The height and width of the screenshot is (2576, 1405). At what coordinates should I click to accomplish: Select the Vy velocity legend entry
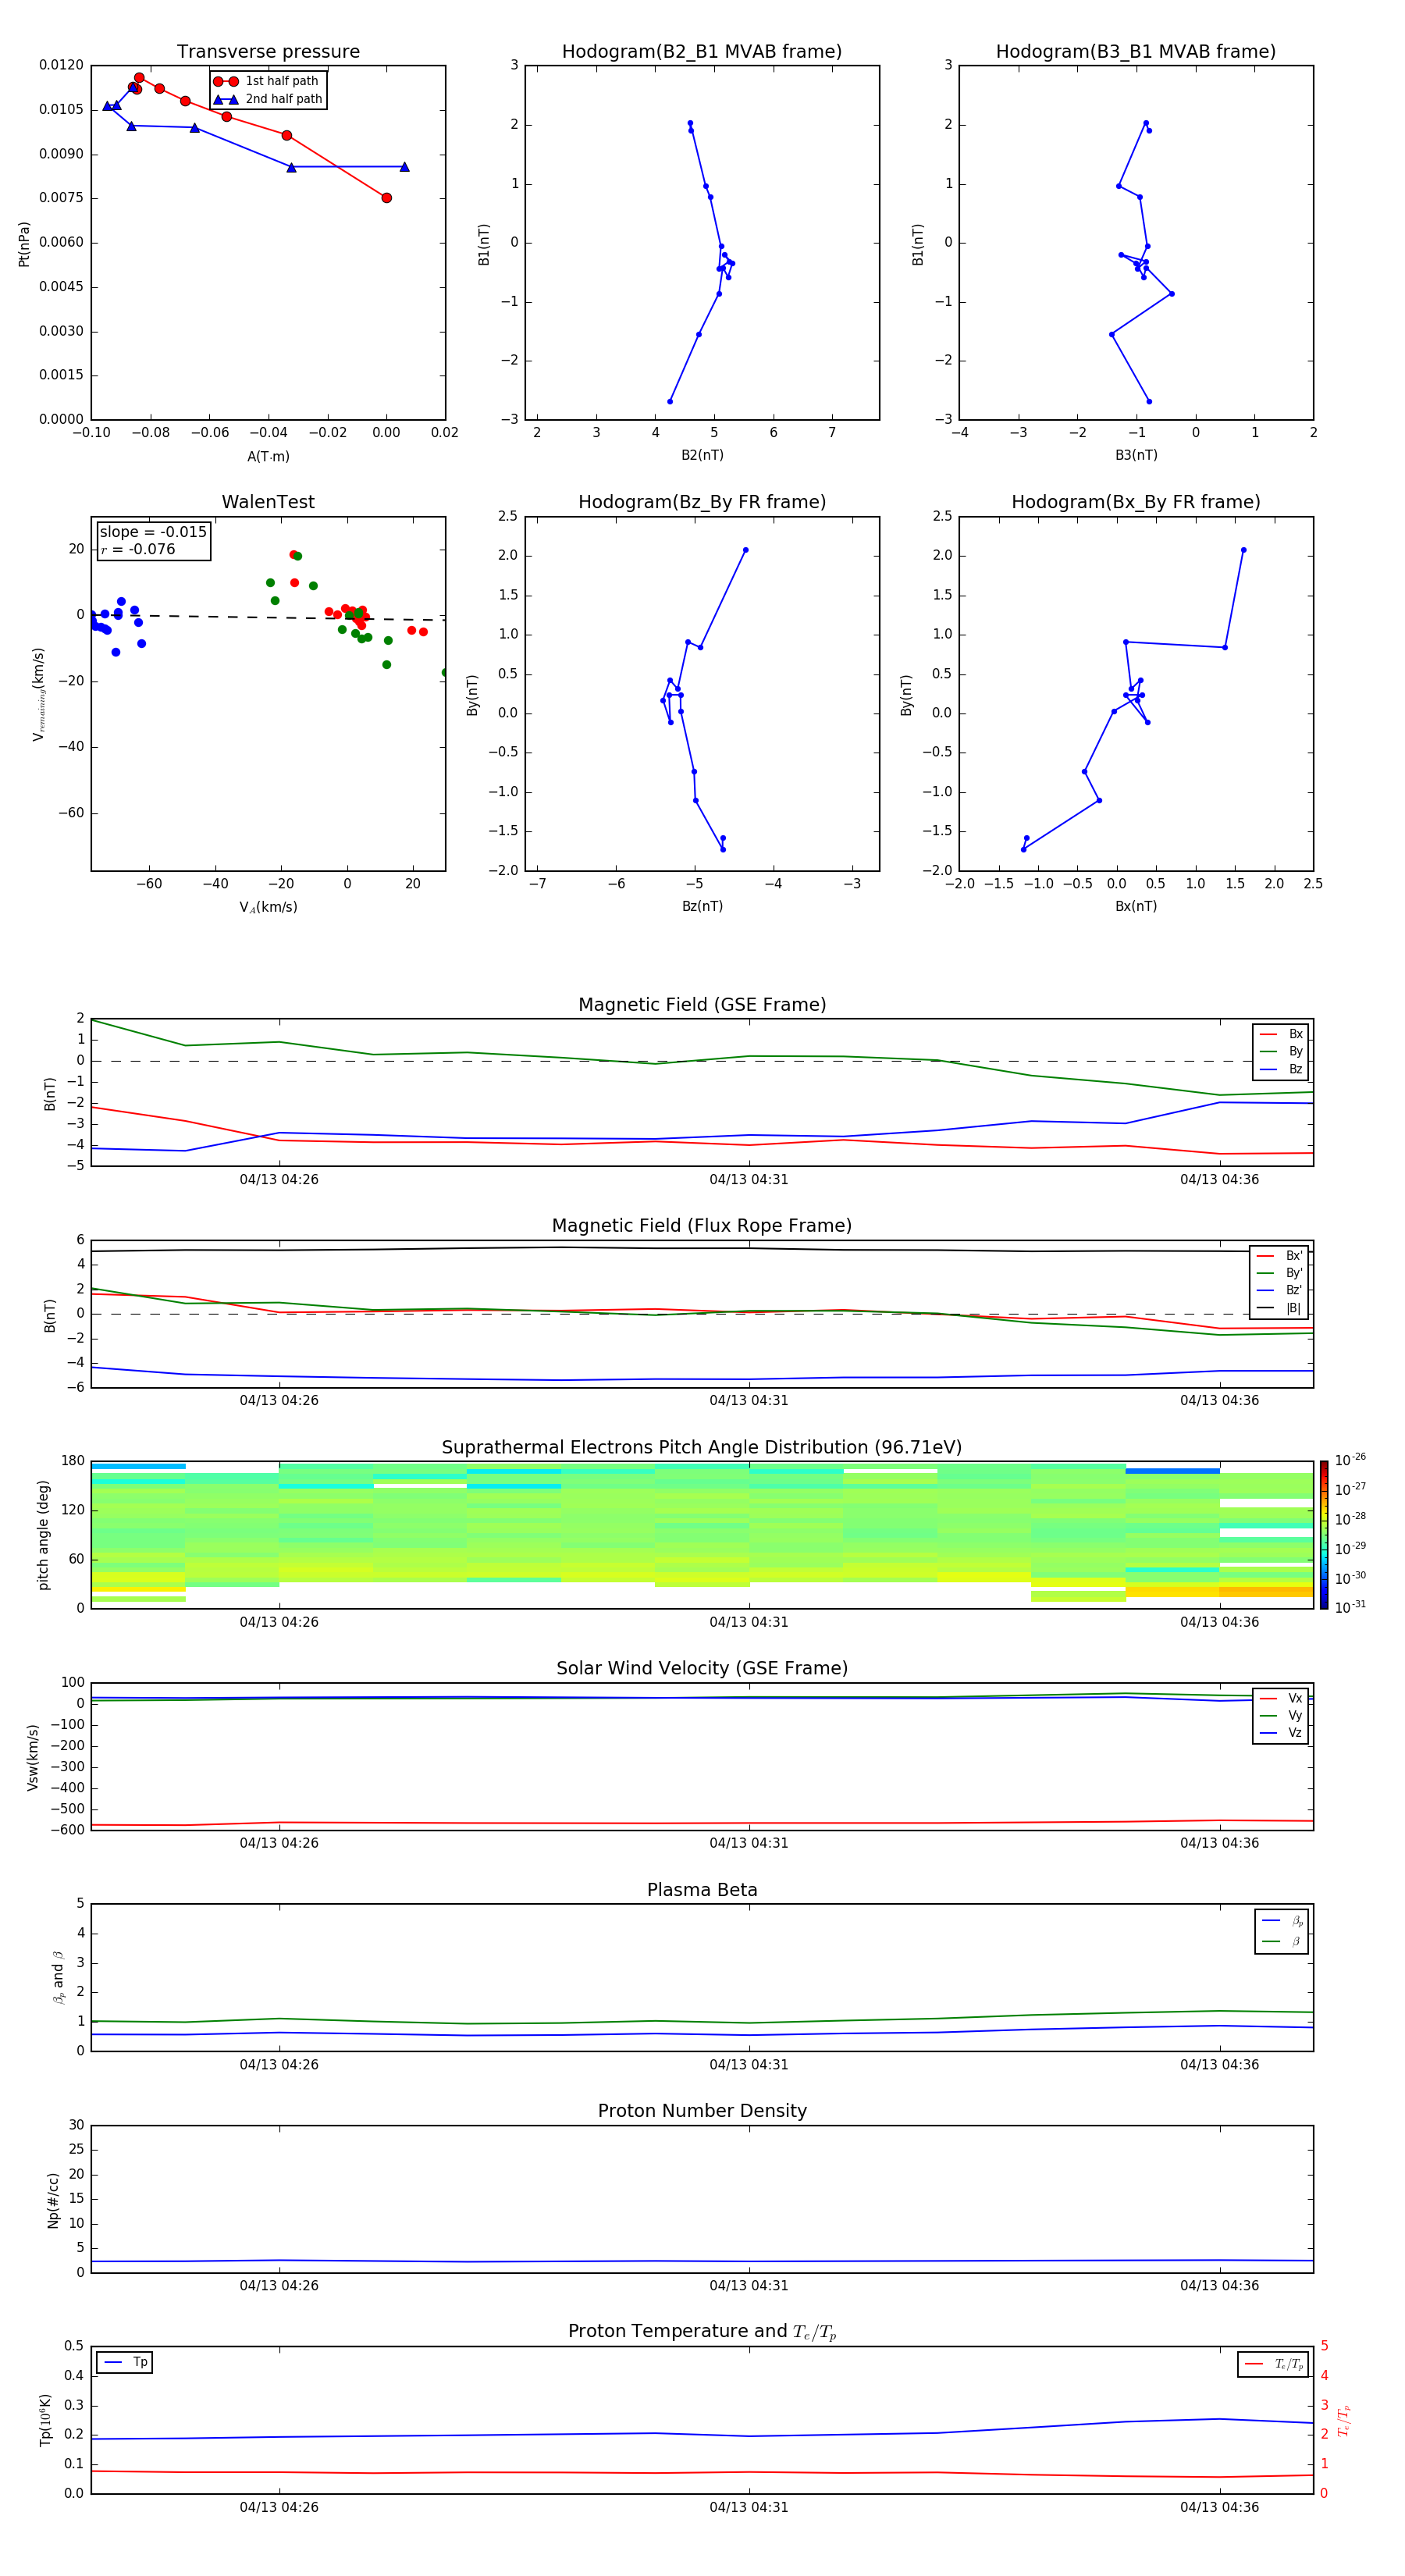pos(1281,1716)
